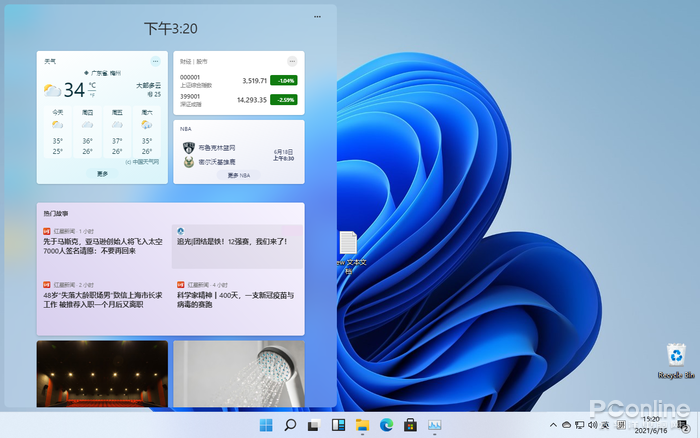Click the volume icon in system tray

[593, 425]
